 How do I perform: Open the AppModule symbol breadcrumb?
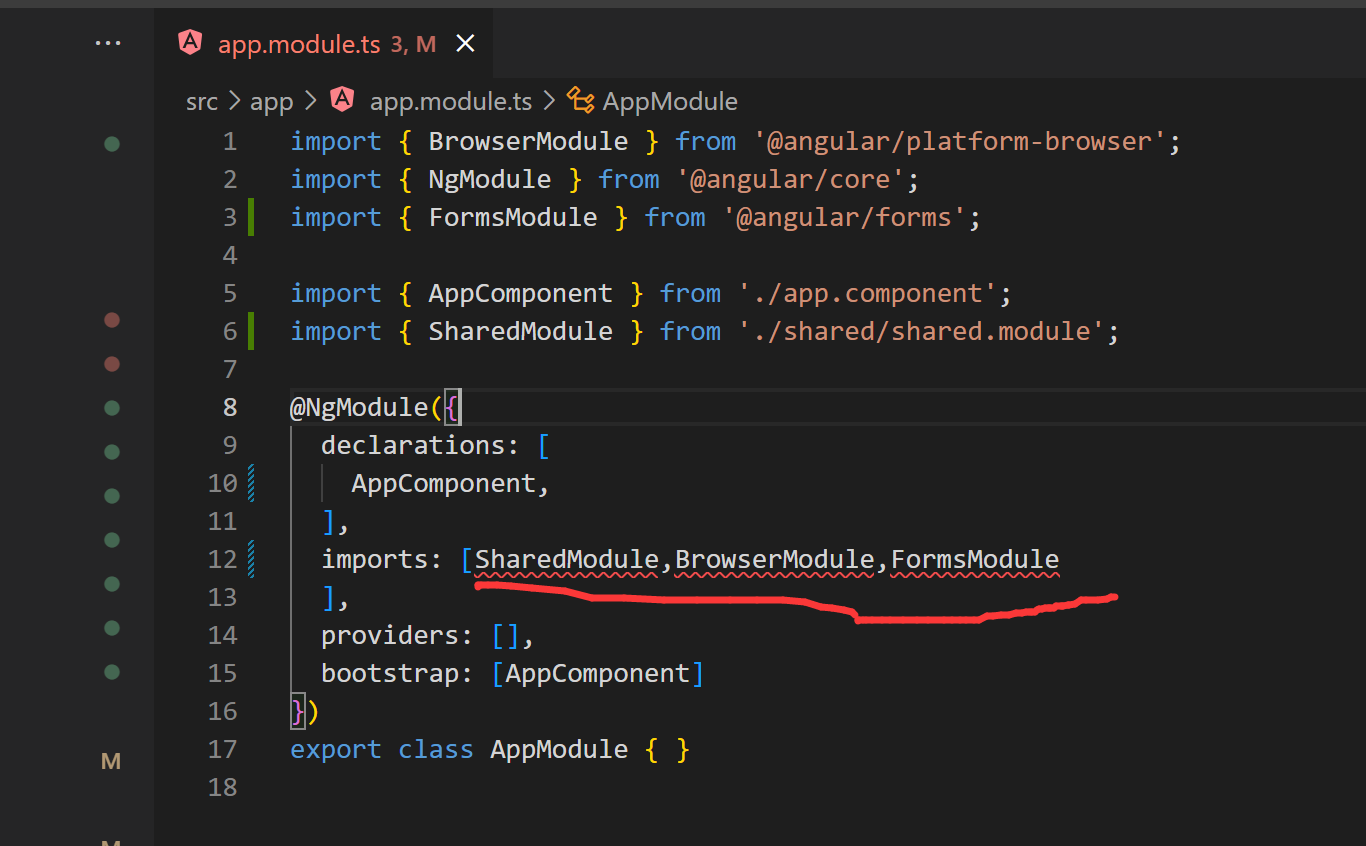pos(670,101)
